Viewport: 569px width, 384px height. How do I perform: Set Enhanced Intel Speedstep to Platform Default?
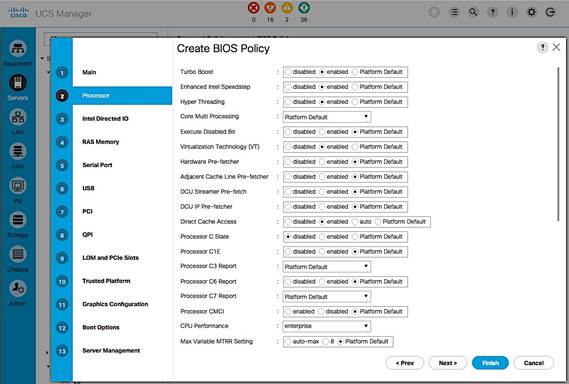tap(355, 87)
